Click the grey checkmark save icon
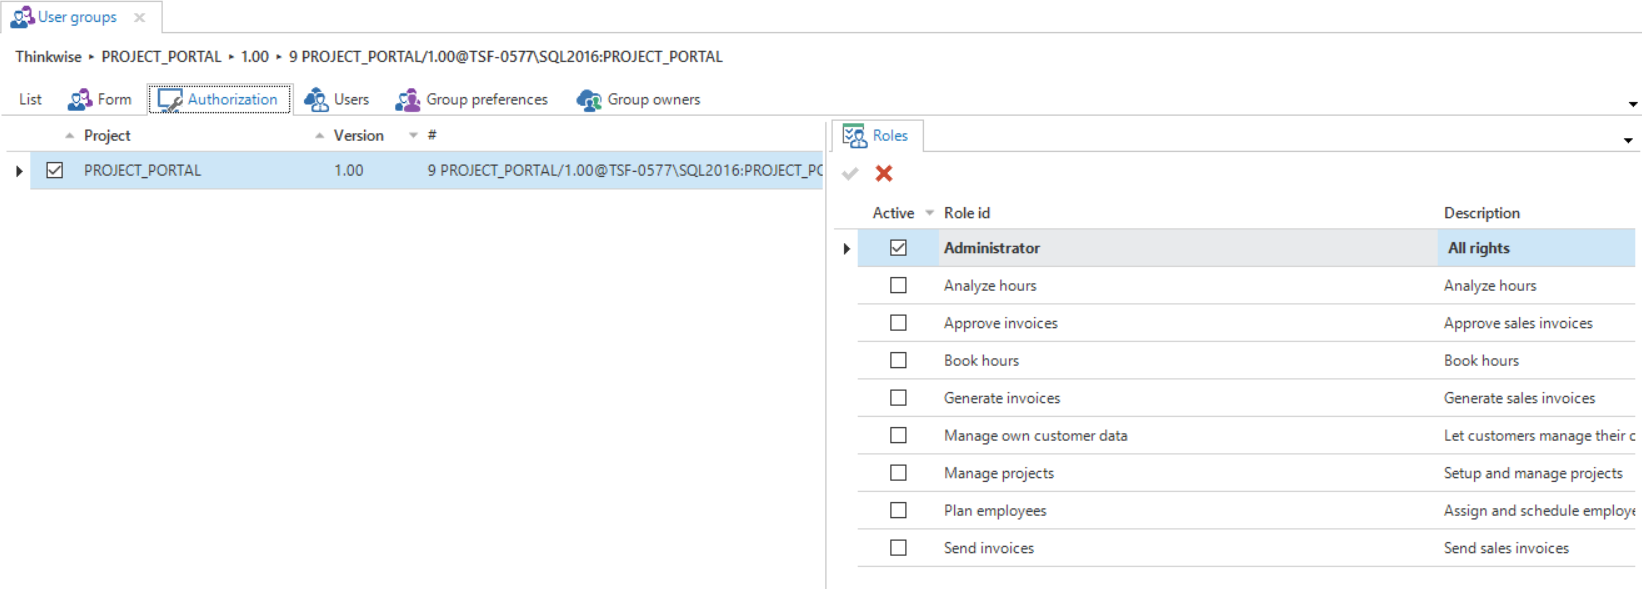The height and width of the screenshot is (589, 1642). pyautogui.click(x=850, y=174)
